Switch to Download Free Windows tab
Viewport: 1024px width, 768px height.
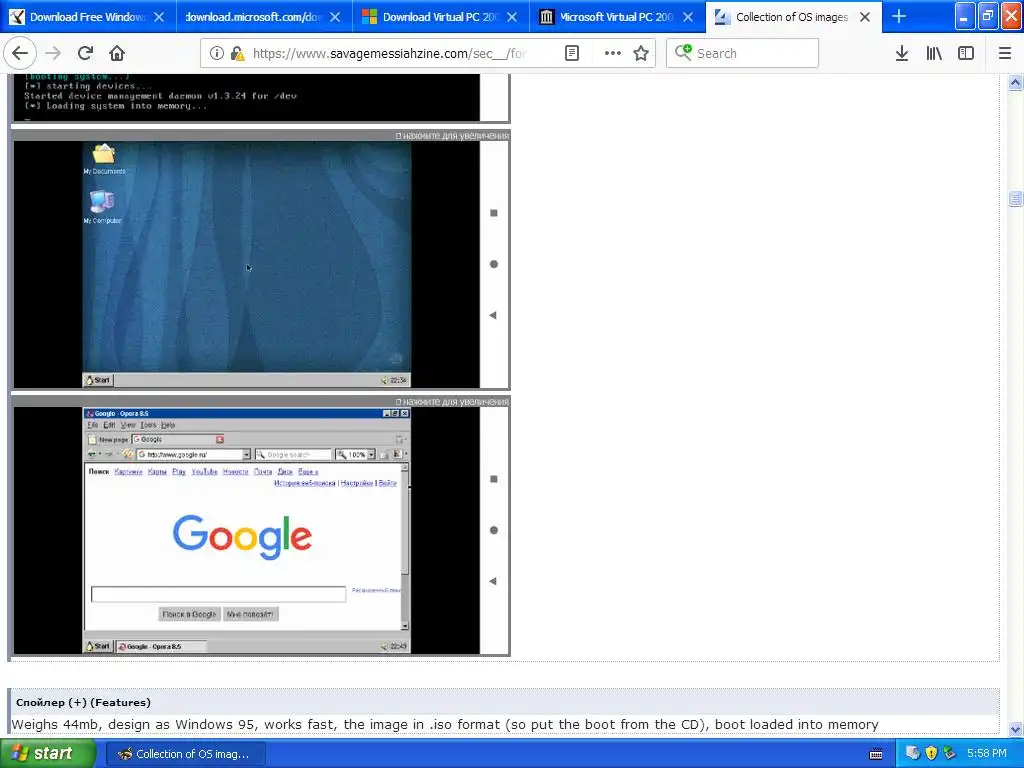click(x=88, y=17)
